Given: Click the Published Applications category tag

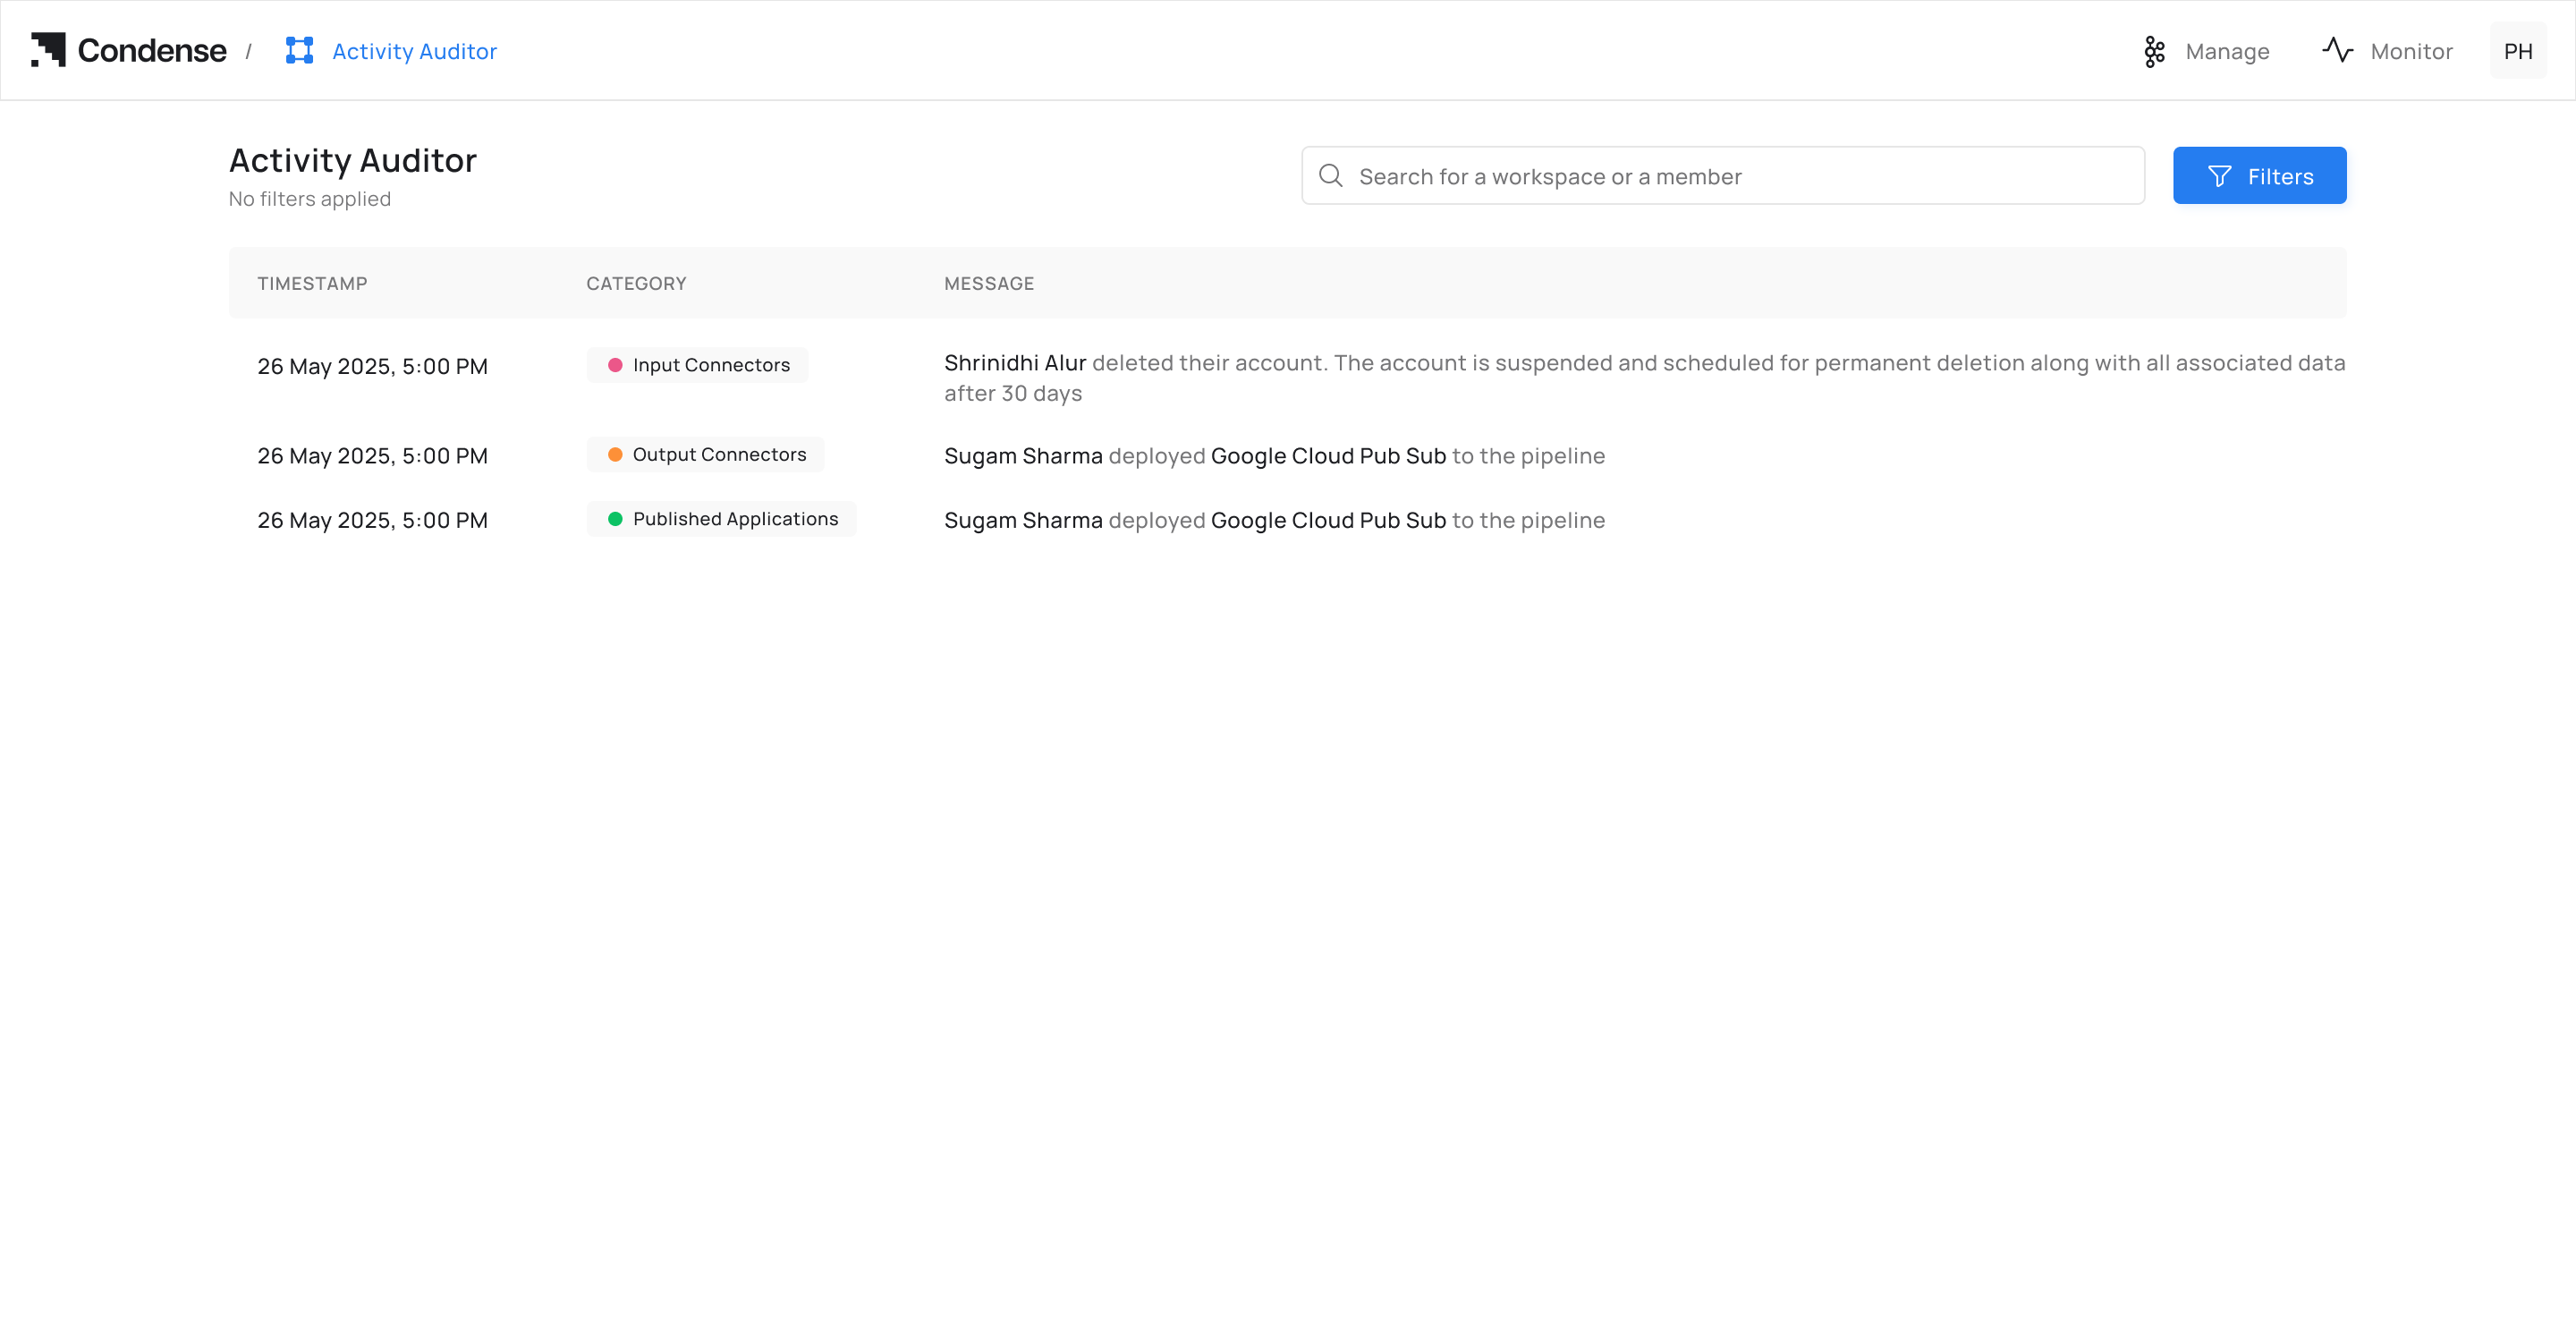Looking at the screenshot, I should pos(722,519).
